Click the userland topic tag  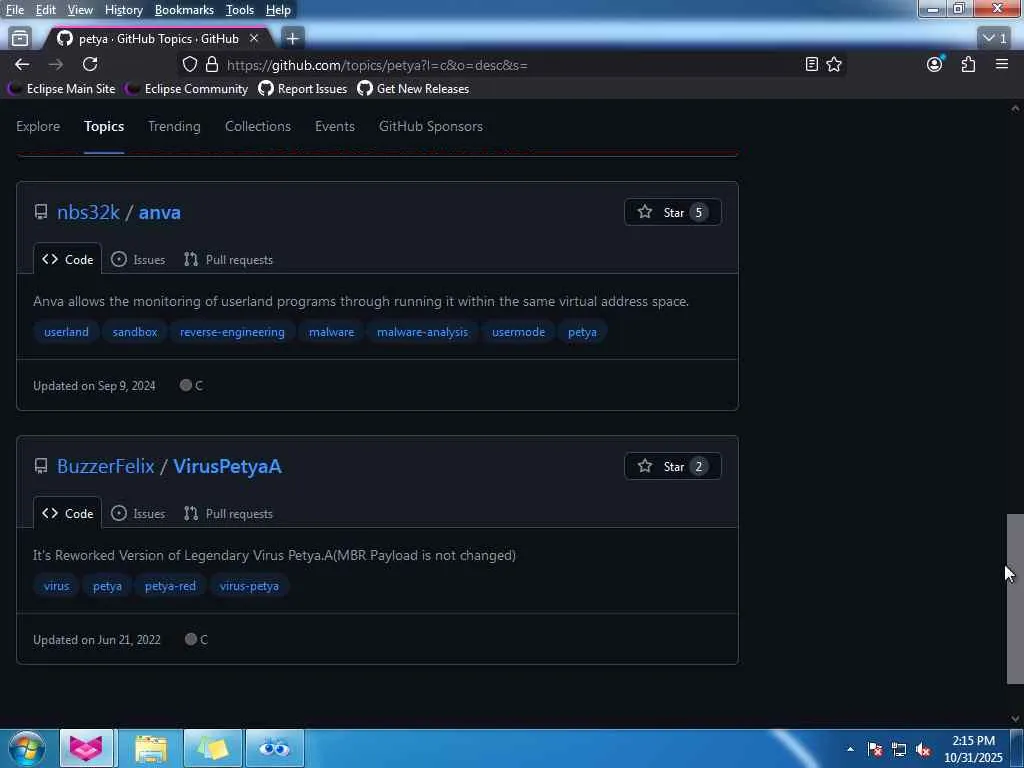pyautogui.click(x=66, y=332)
